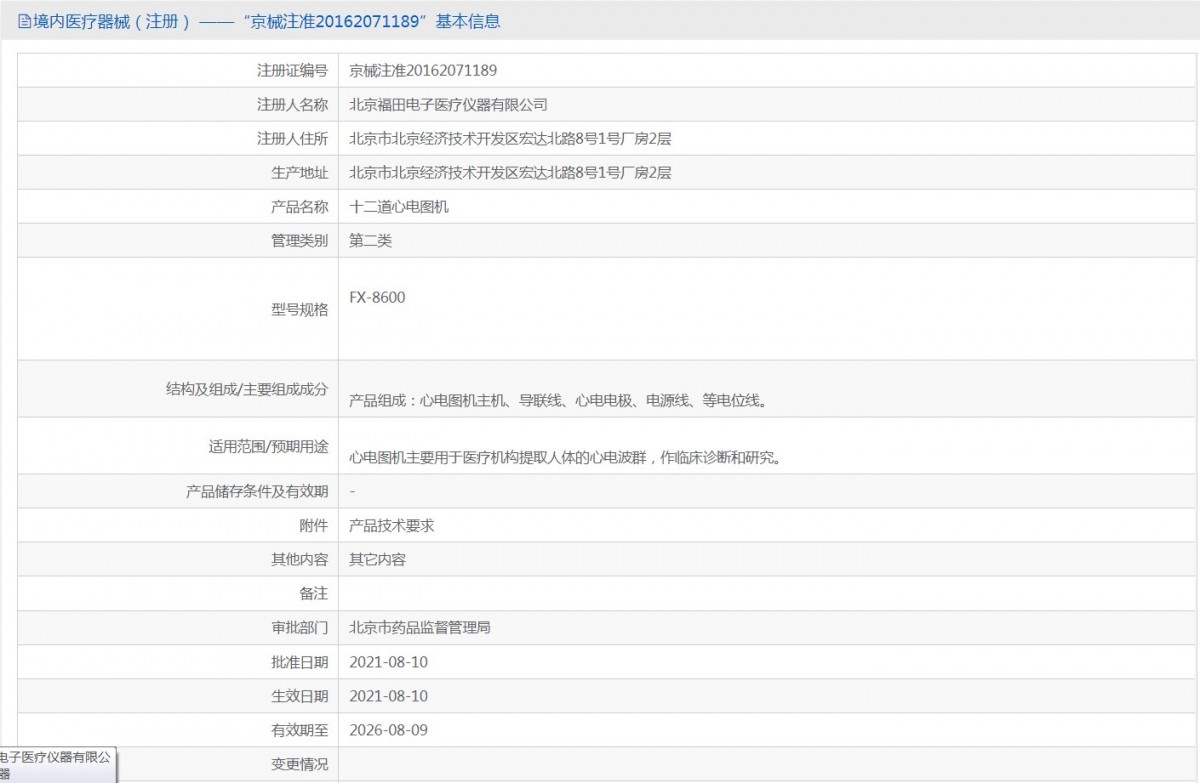This screenshot has width=1200, height=783.
Task: Click the 变更情况 label
Action: 299,764
